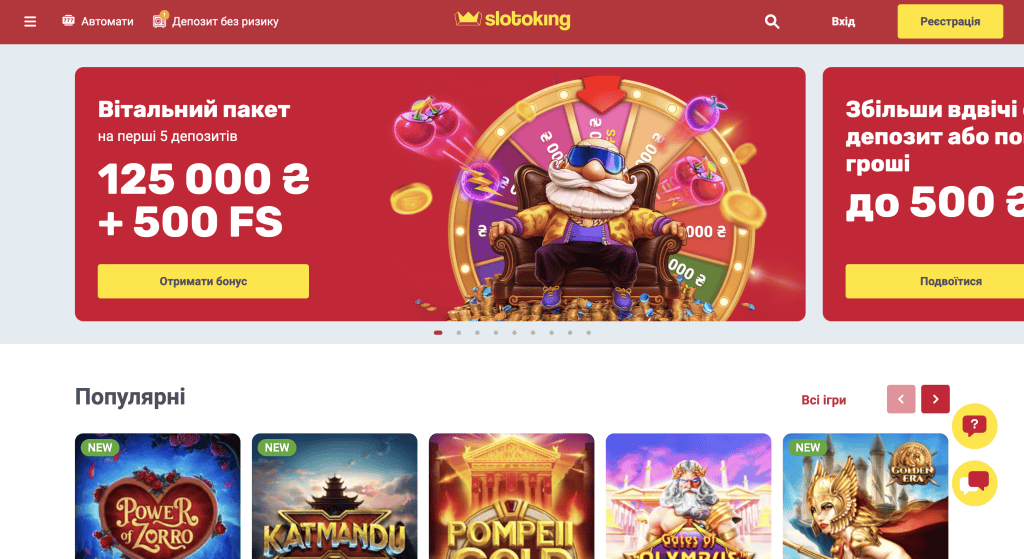Viewport: 1024px width, 559px height.
Task: Click the safe icon beside Депозит без ризику
Action: (159, 21)
